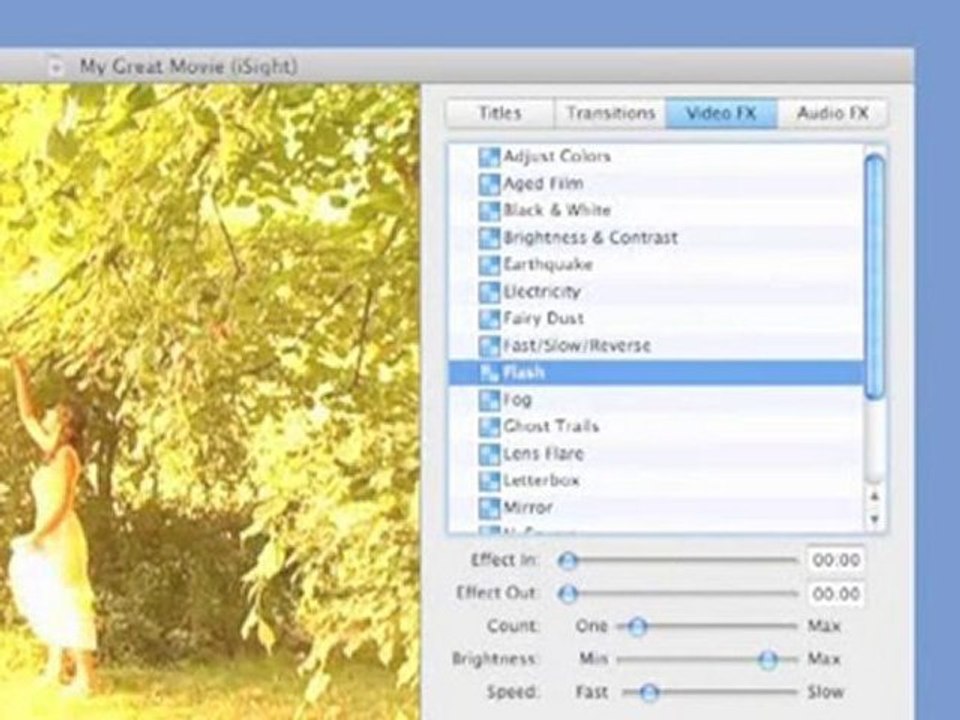Click the Fast label of Speed slider
The height and width of the screenshot is (720, 960).
[x=591, y=692]
